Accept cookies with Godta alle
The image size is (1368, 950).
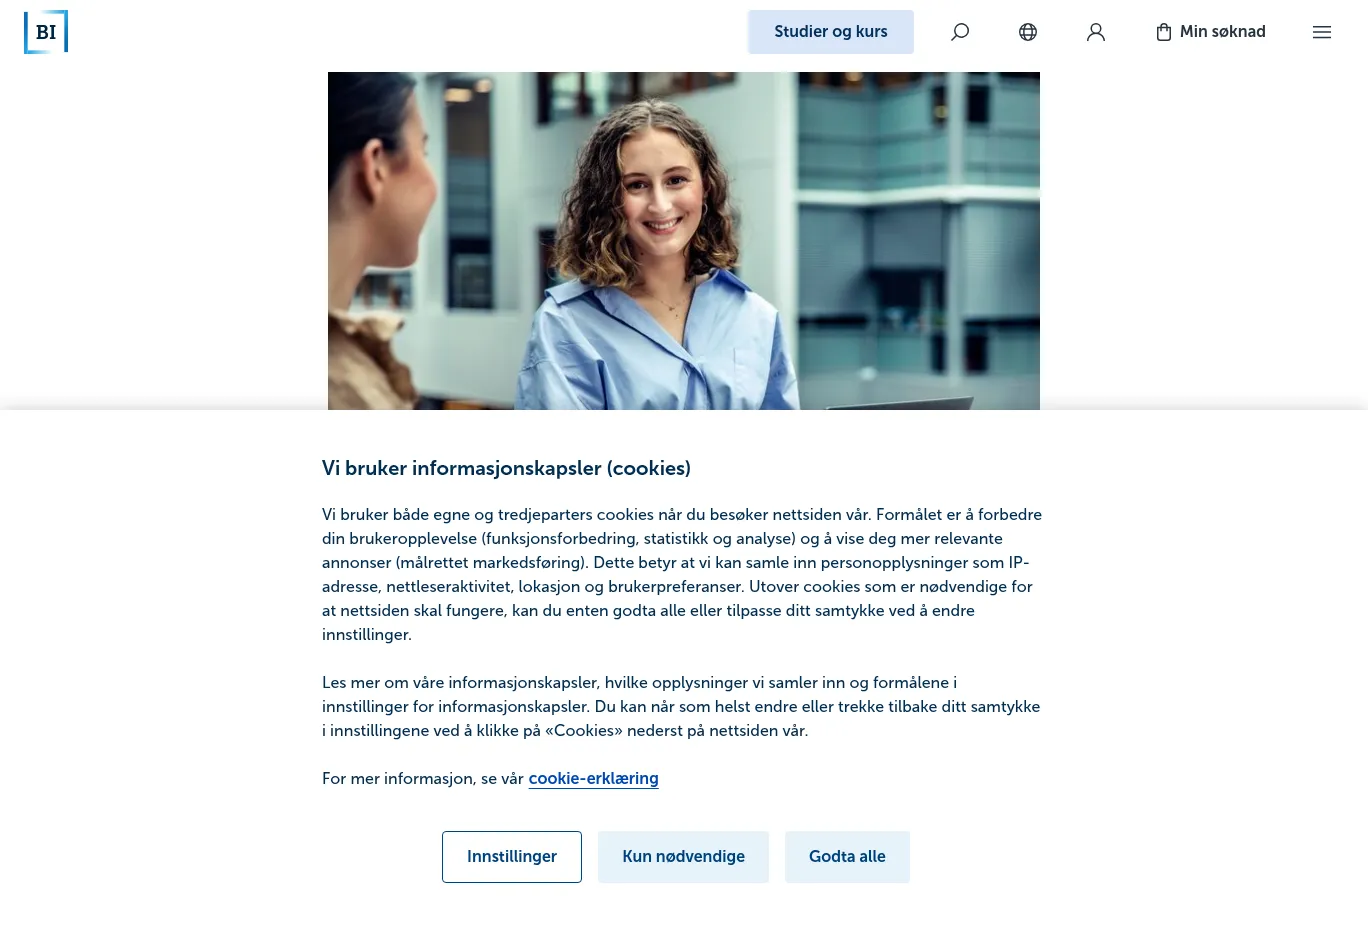tap(847, 857)
